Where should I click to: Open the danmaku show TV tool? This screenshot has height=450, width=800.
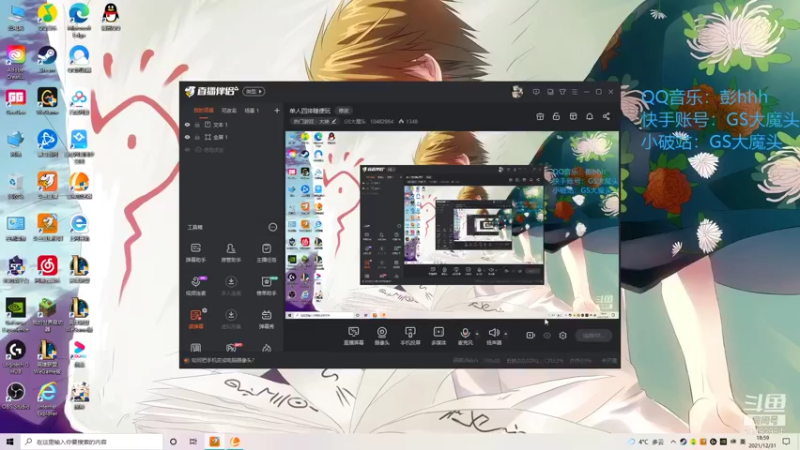pos(266,319)
